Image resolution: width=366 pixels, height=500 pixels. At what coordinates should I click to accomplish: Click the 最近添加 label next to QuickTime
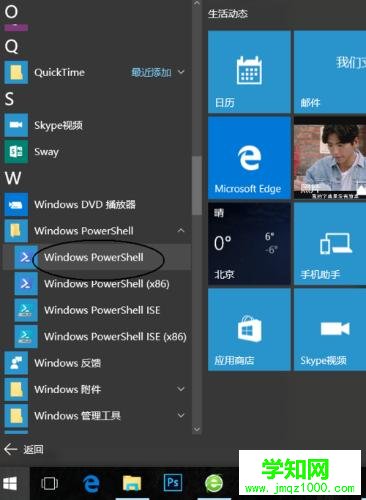[151, 72]
